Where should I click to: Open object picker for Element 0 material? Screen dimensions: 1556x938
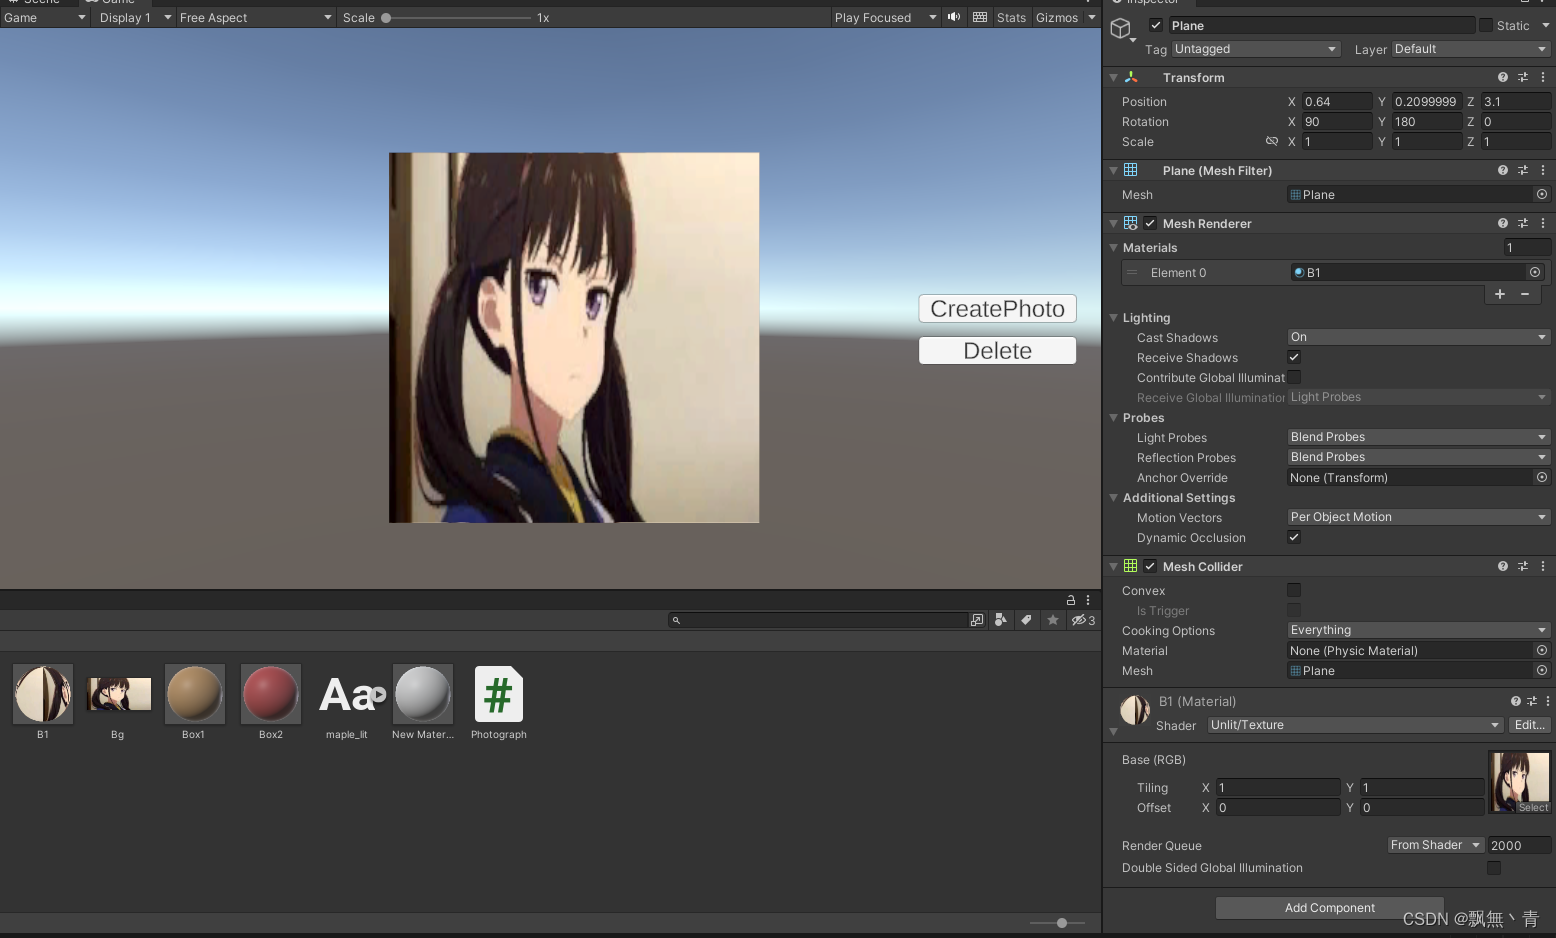1535,272
